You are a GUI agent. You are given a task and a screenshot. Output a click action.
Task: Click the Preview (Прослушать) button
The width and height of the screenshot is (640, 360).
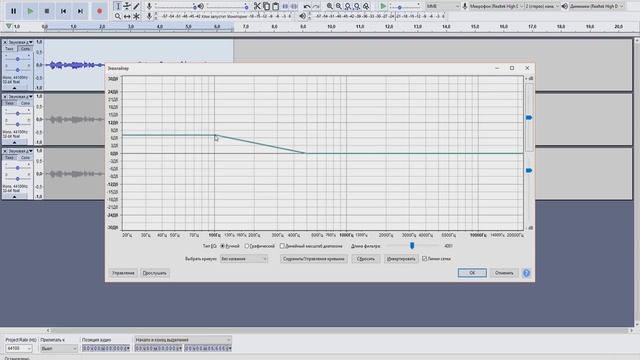pos(154,273)
